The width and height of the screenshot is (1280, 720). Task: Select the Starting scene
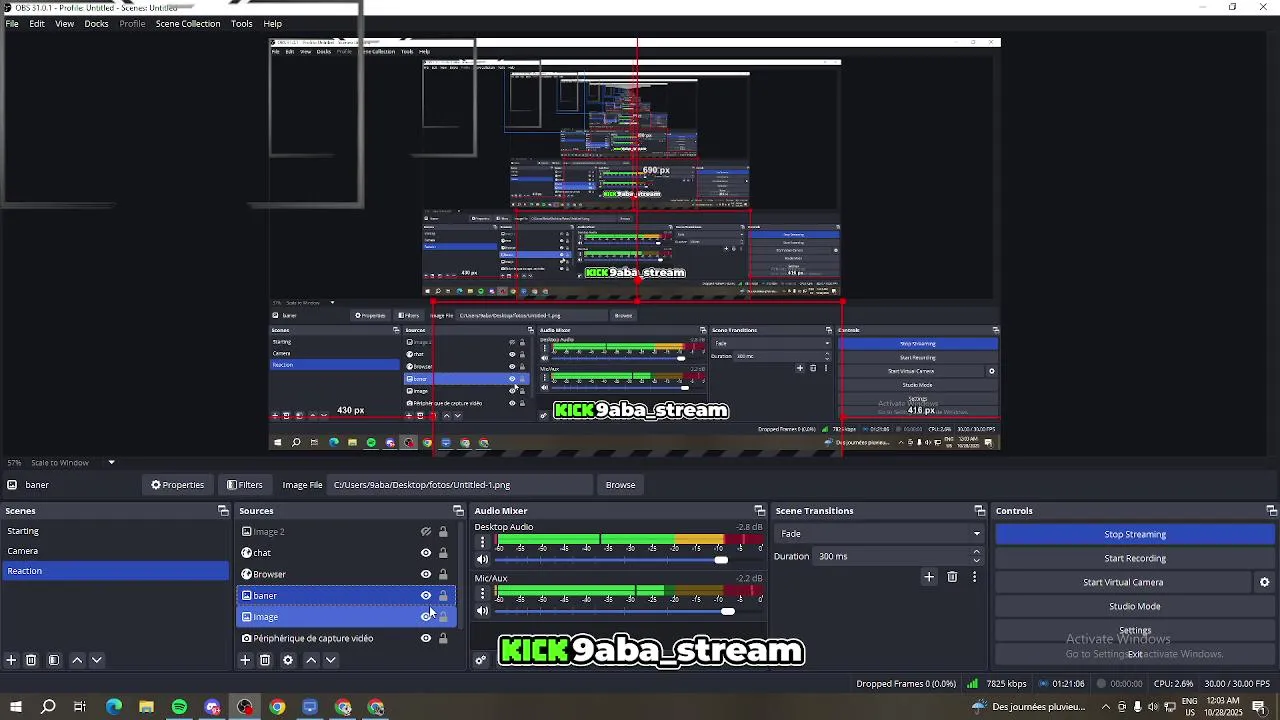pos(115,531)
